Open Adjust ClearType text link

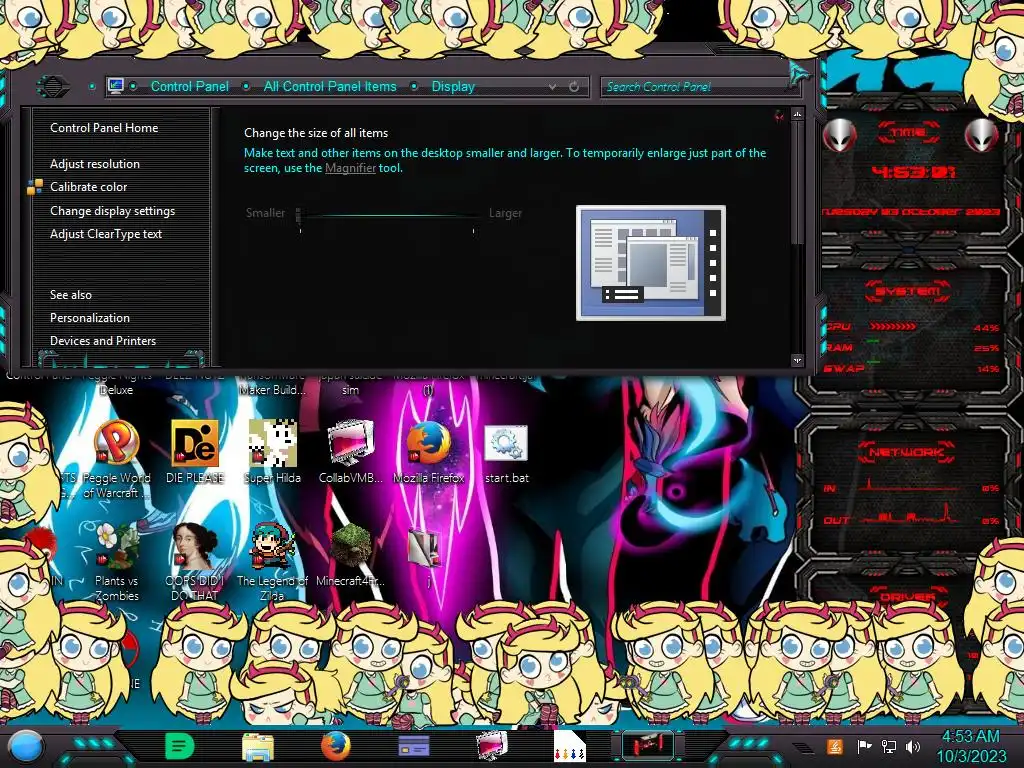[106, 234]
